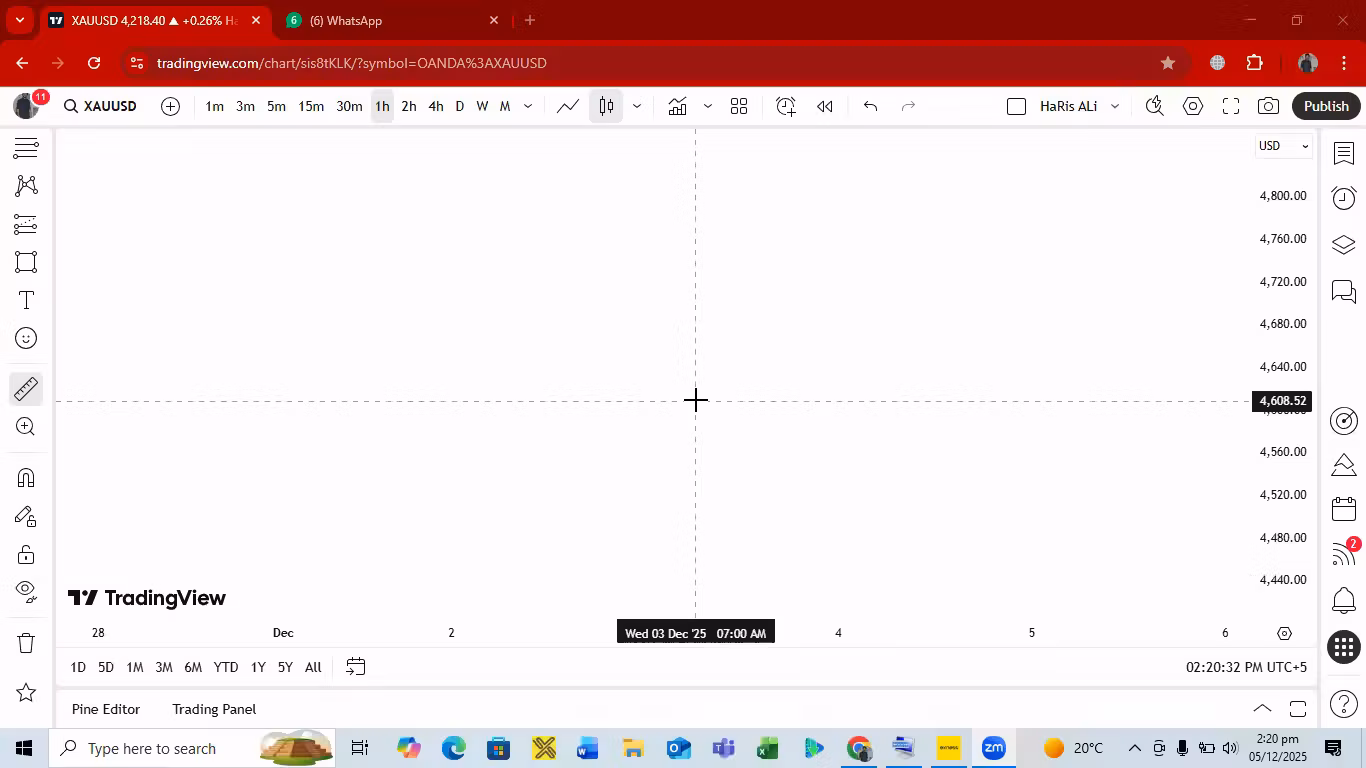Select the Text annotation tool

26,300
